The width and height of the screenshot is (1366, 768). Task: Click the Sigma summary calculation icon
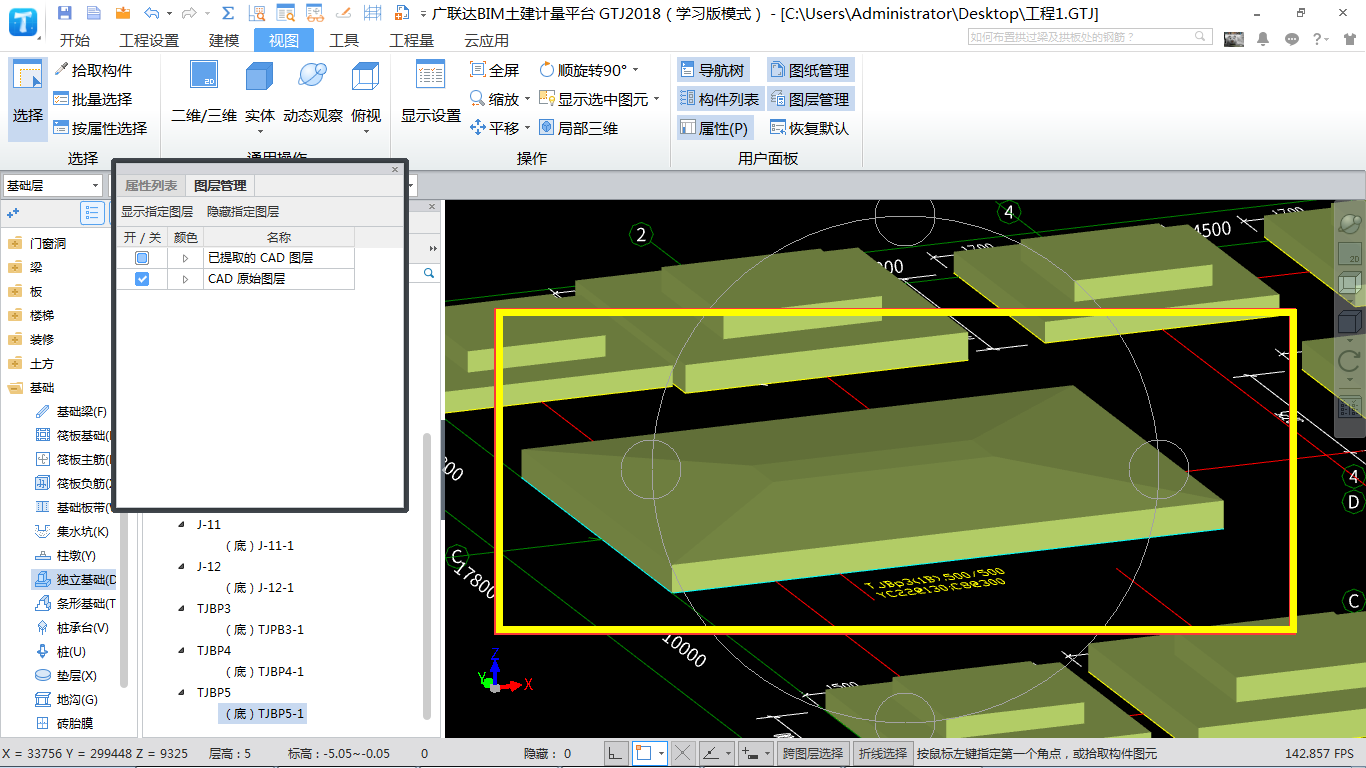click(x=228, y=13)
